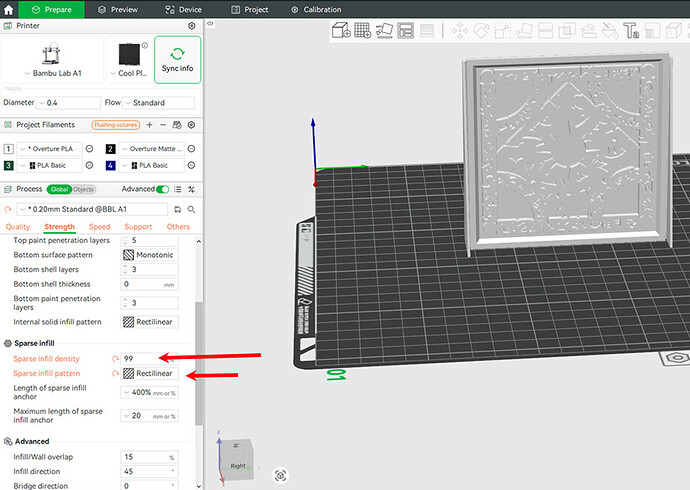690x490 pixels.
Task: Click the Add cube primitive toolbar icon
Action: (341, 31)
